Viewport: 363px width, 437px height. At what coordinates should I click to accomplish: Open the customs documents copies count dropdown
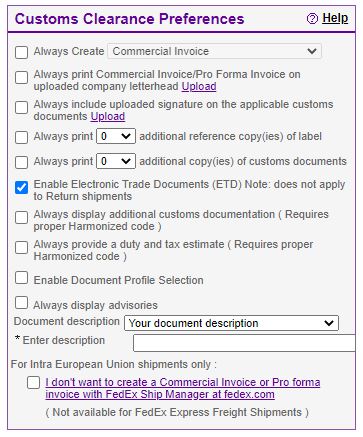pyautogui.click(x=116, y=161)
